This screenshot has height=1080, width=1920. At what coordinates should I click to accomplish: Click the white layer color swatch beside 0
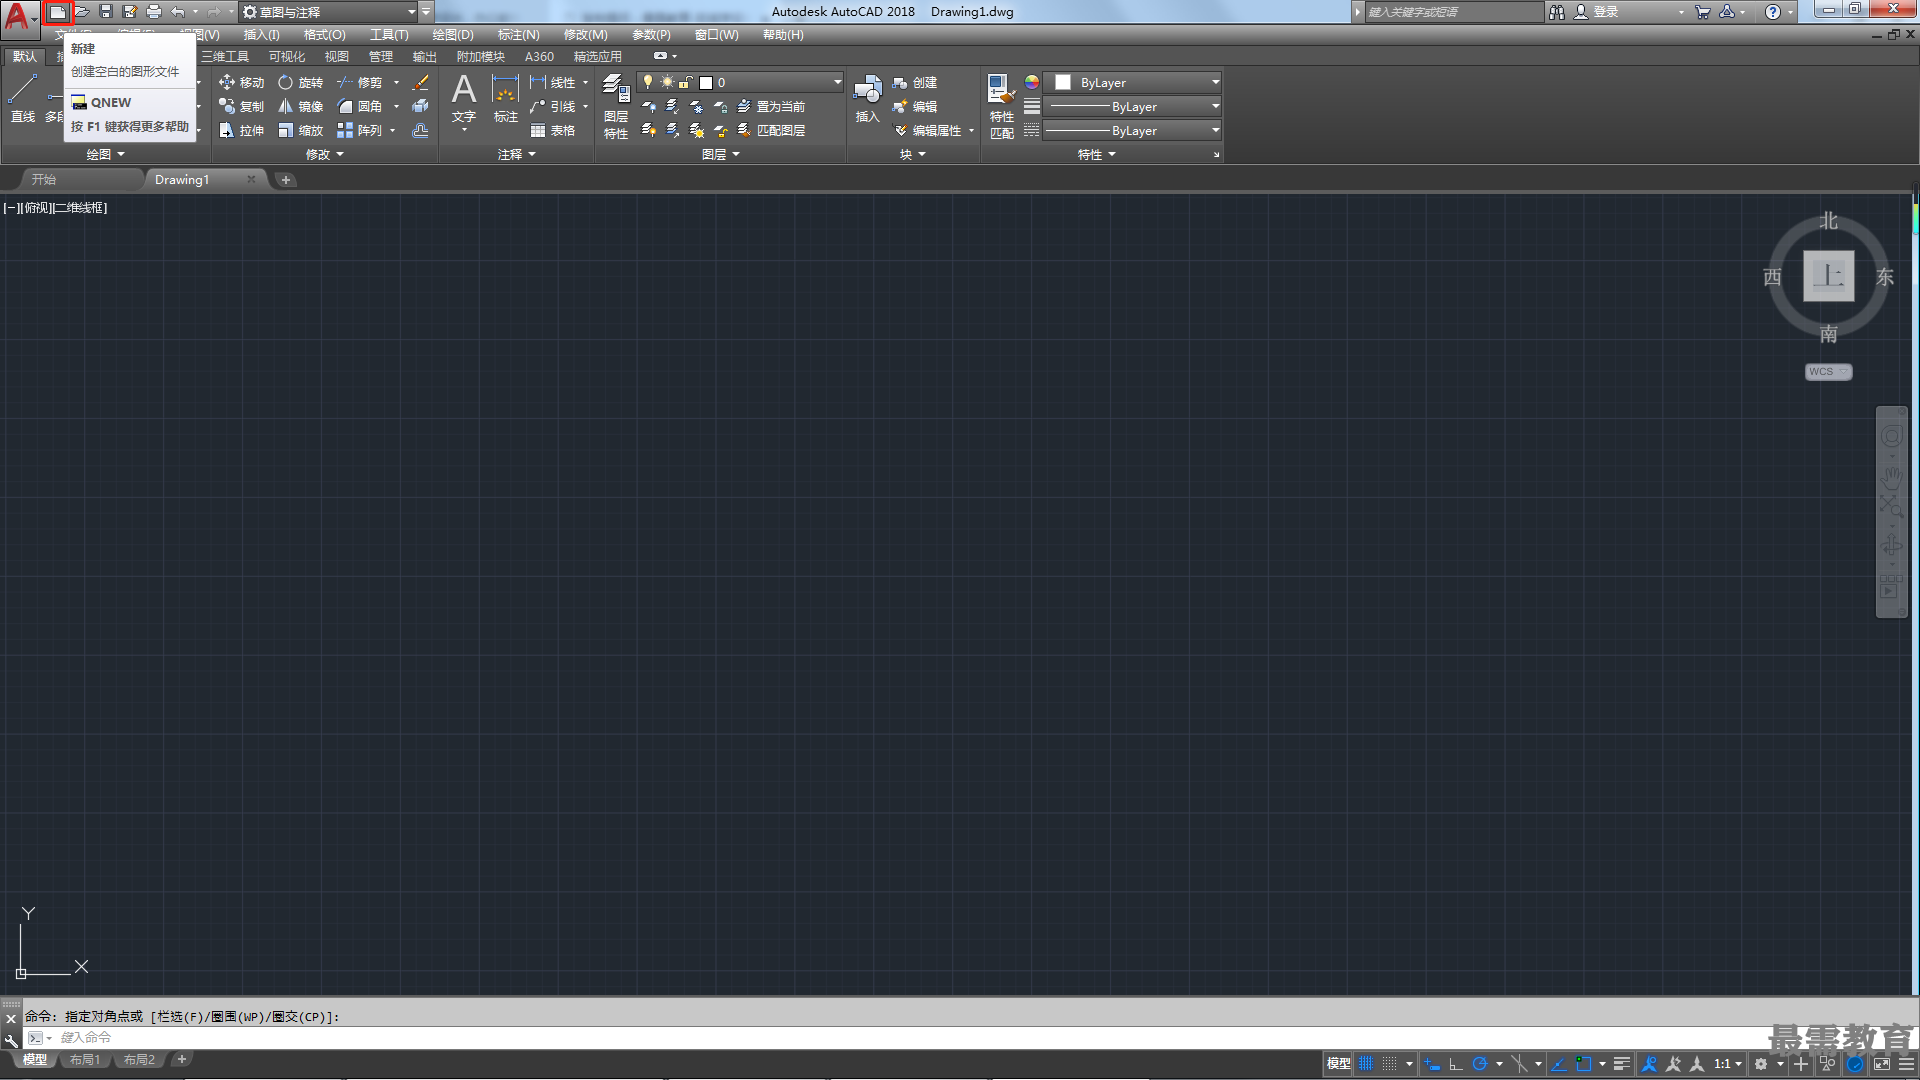(706, 83)
